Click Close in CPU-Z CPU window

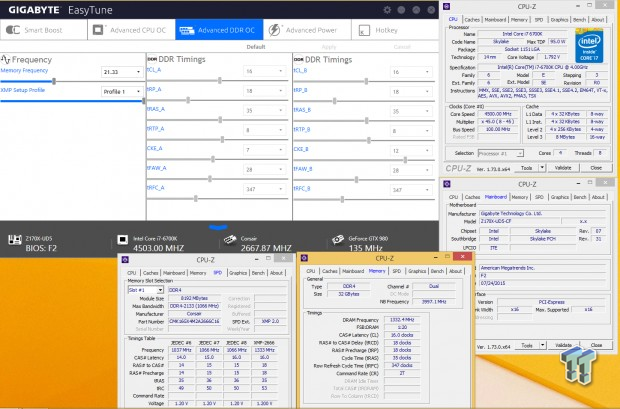[596, 168]
